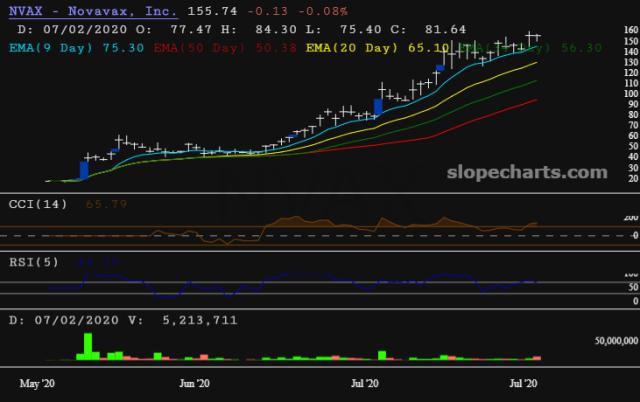640x402 pixels.
Task: Click the rightmost Jul '20 date label
Action: click(x=527, y=383)
